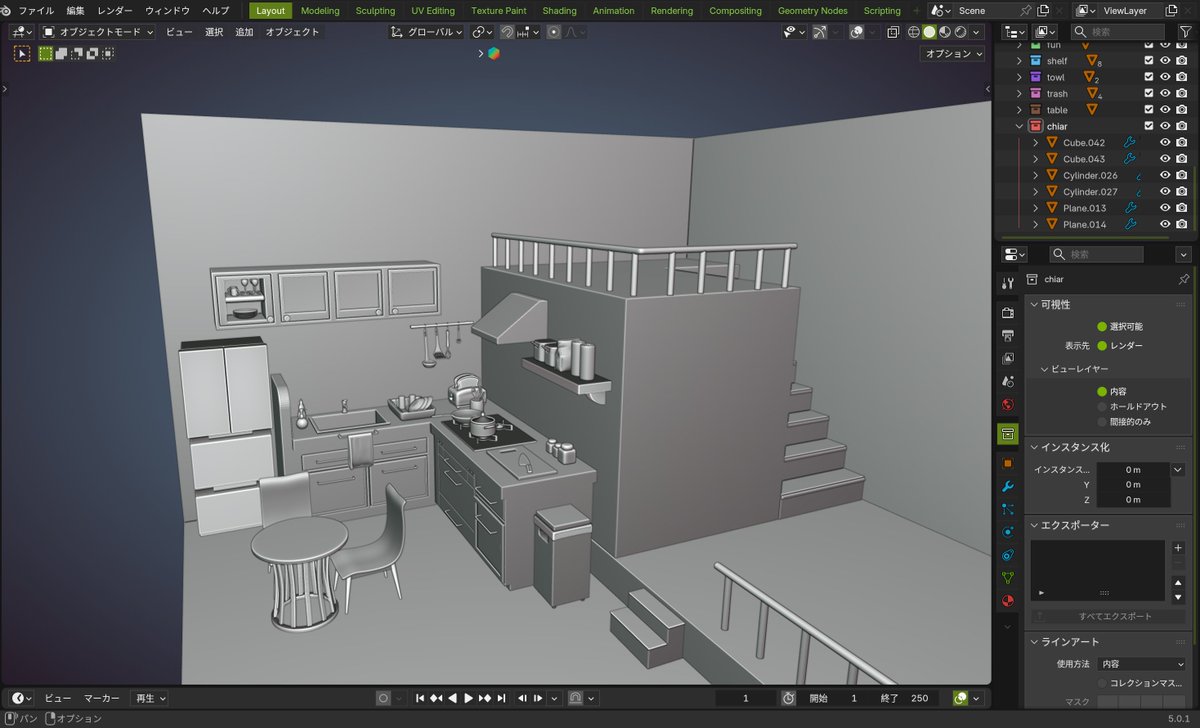Open the Physics properties tab icon
The image size is (1200, 728).
[1008, 532]
